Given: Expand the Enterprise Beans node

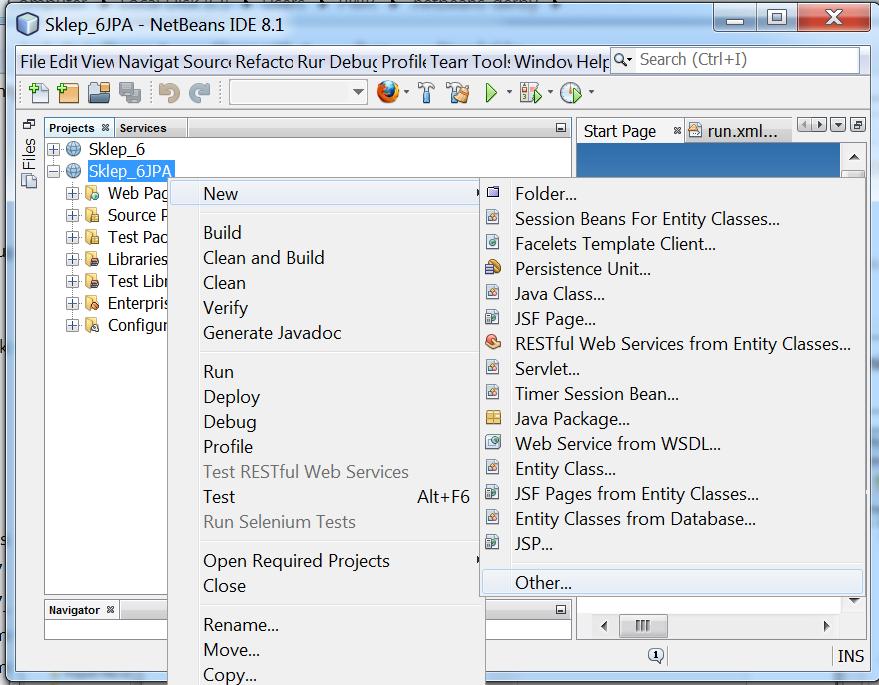Looking at the screenshot, I should [x=72, y=303].
